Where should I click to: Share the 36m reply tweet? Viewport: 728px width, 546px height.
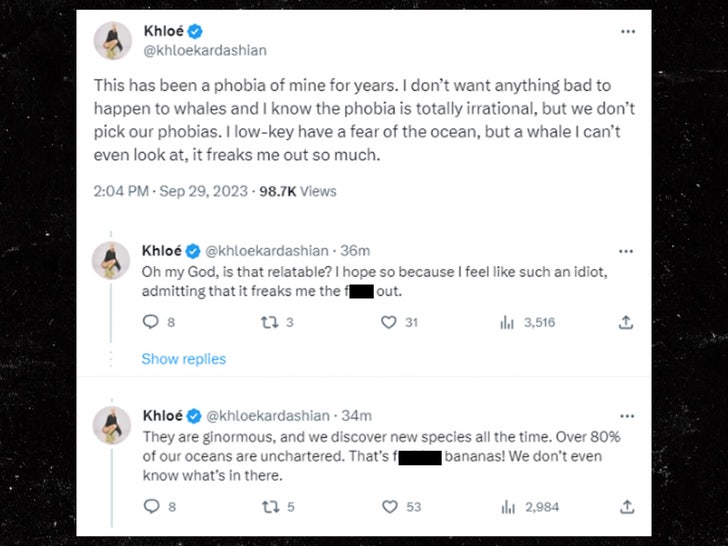tap(626, 322)
